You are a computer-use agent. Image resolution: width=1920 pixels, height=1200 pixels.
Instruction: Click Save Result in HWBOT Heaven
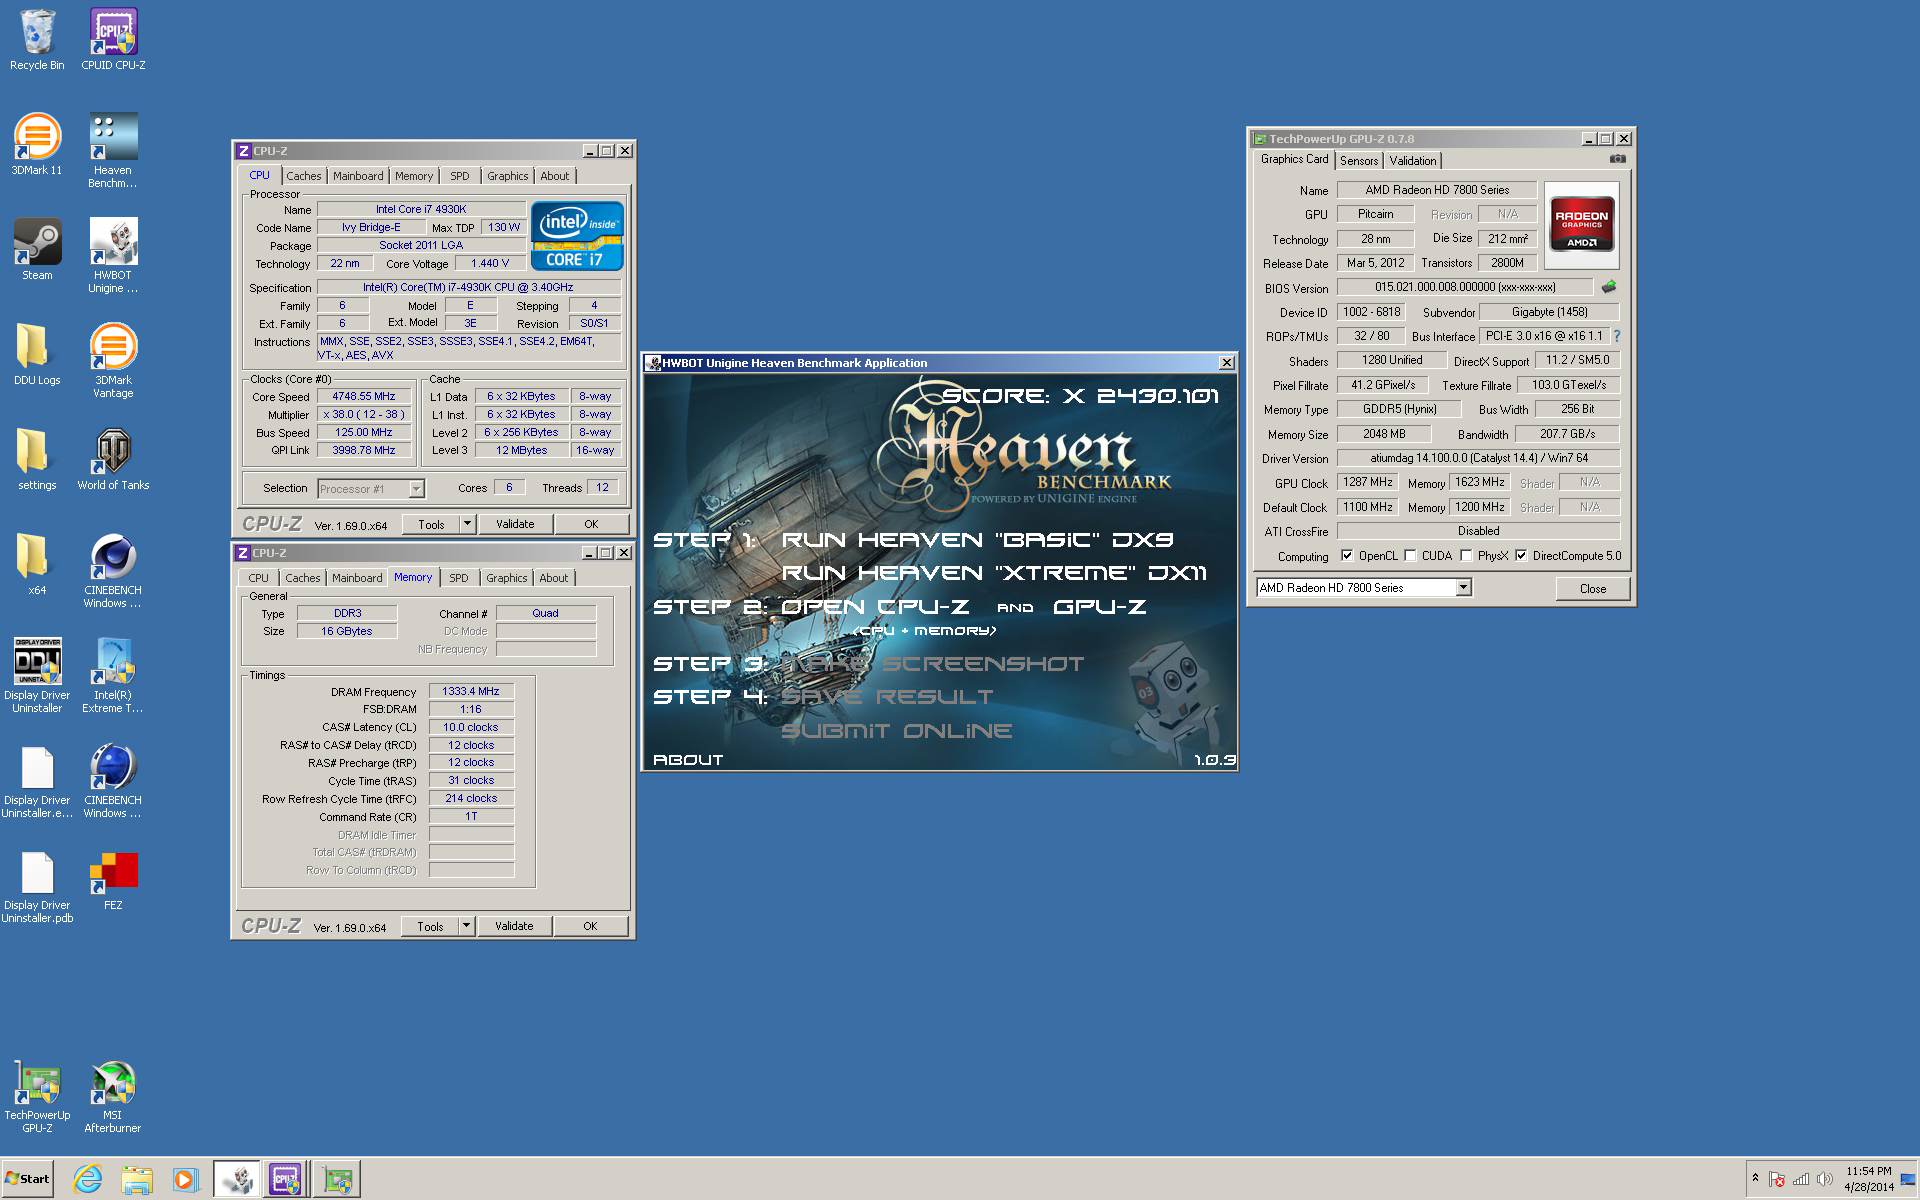[887, 697]
